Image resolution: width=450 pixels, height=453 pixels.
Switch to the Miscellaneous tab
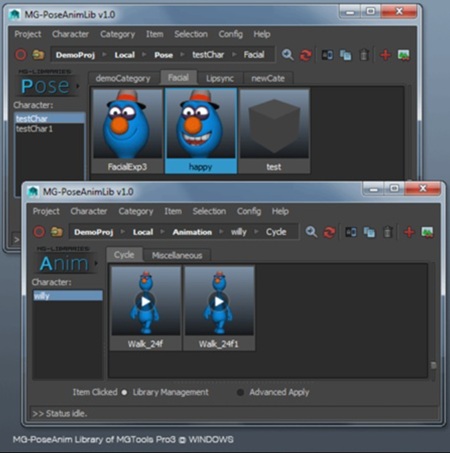click(x=177, y=255)
